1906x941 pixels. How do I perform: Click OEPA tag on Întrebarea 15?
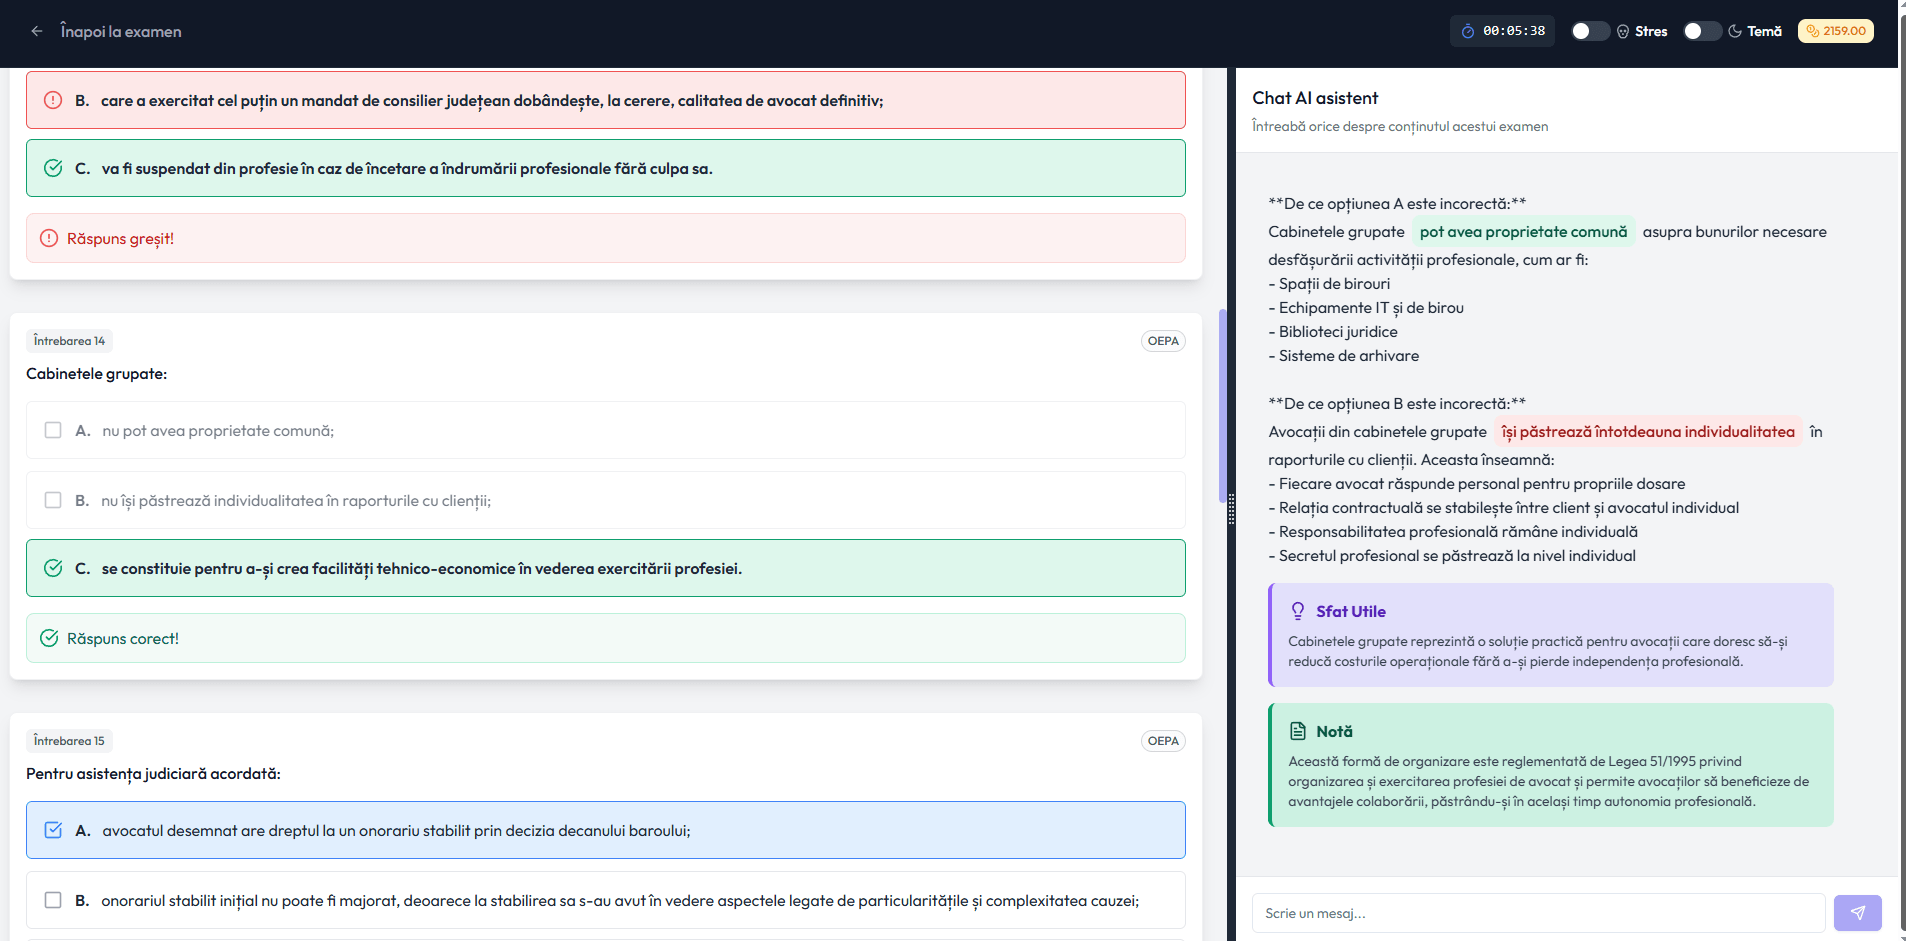(x=1163, y=741)
